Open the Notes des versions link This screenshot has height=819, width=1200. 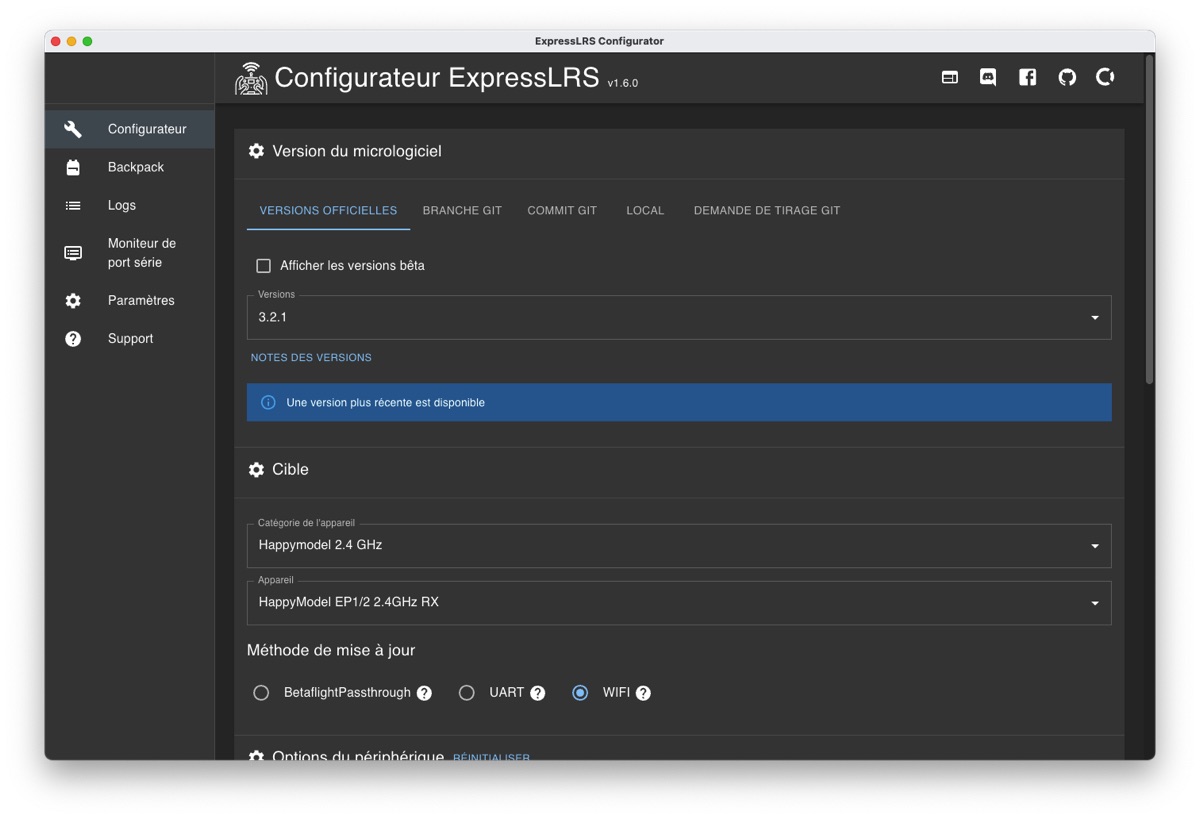[311, 357]
